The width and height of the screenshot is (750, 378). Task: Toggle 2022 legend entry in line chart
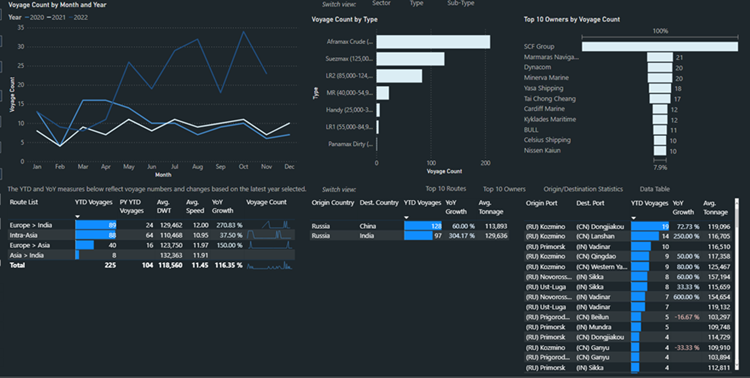point(77,17)
